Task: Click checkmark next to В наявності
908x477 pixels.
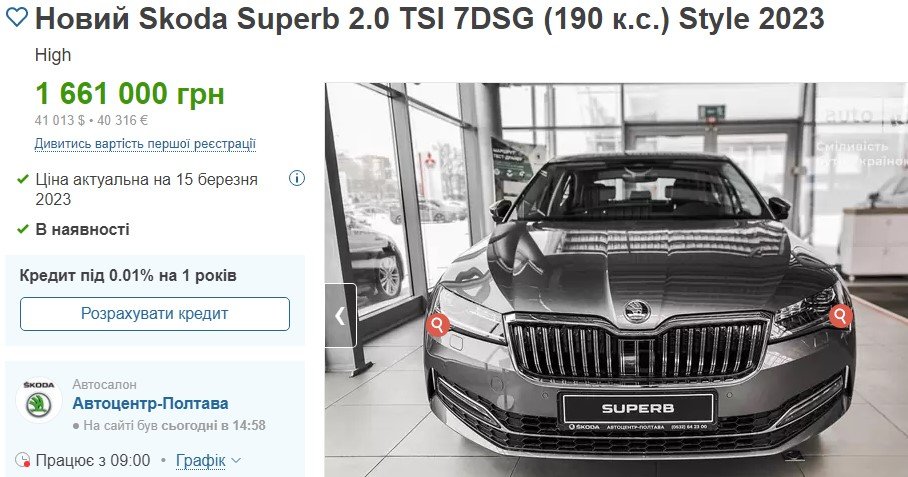Action: [x=23, y=229]
